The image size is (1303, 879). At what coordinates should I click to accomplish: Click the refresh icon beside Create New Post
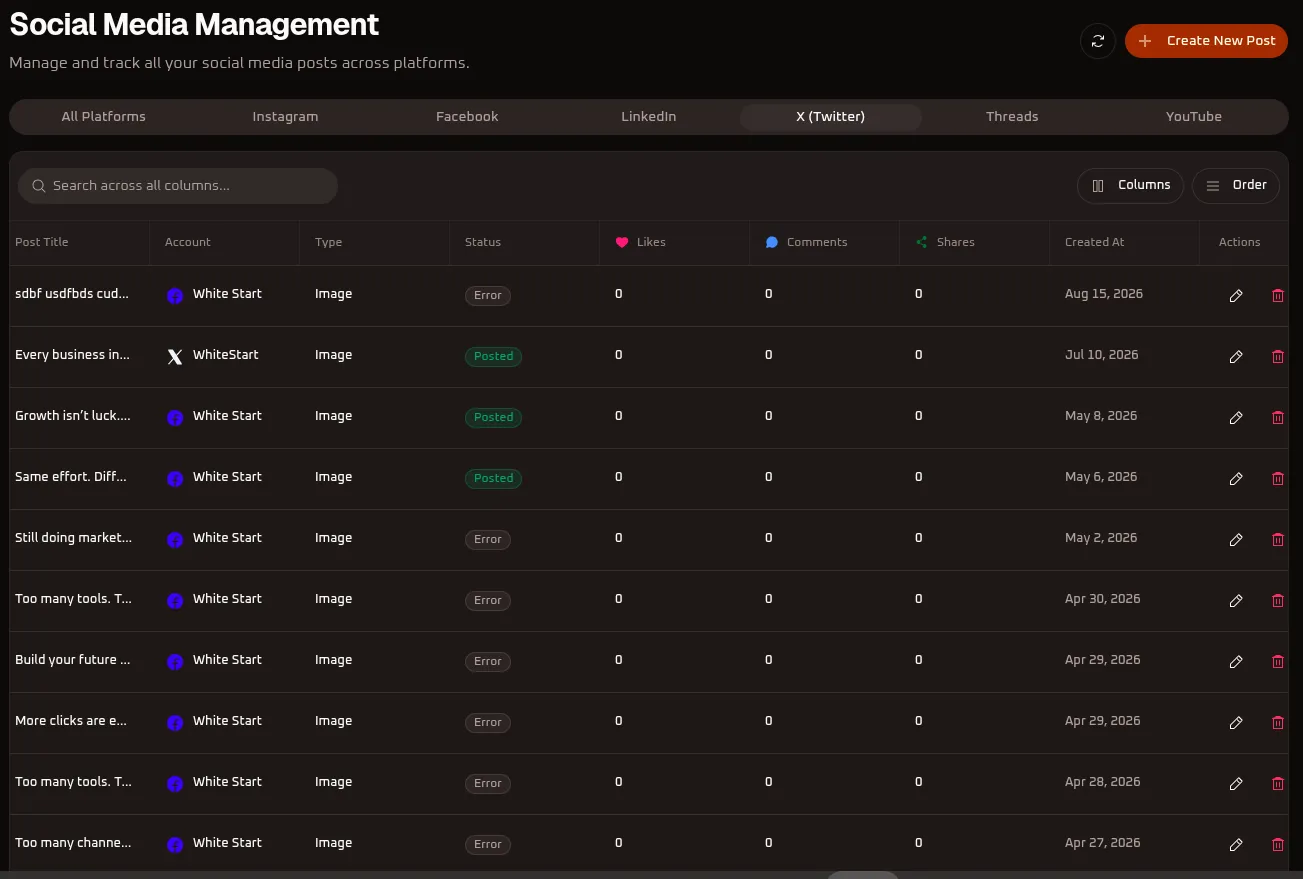coord(1097,41)
